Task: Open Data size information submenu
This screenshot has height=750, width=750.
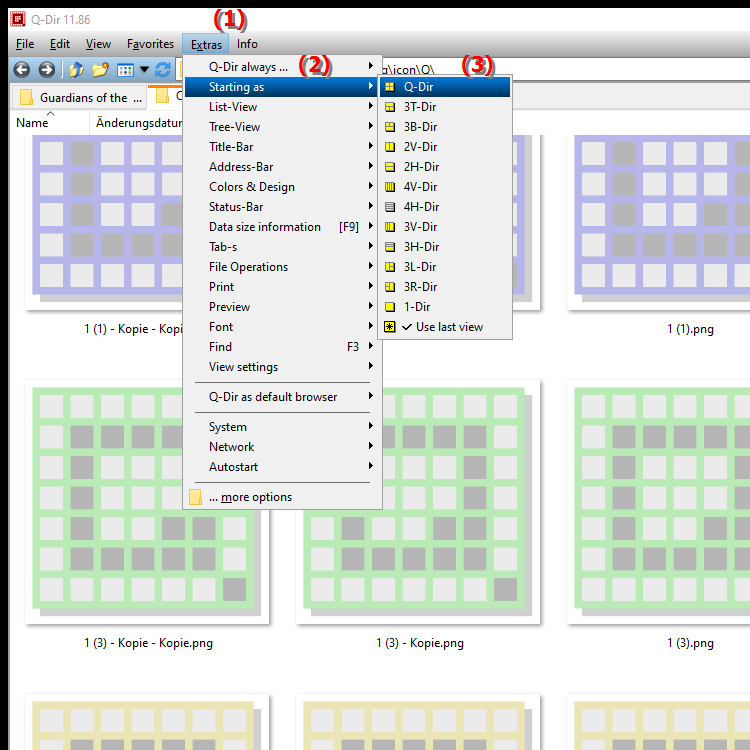Action: tap(282, 227)
